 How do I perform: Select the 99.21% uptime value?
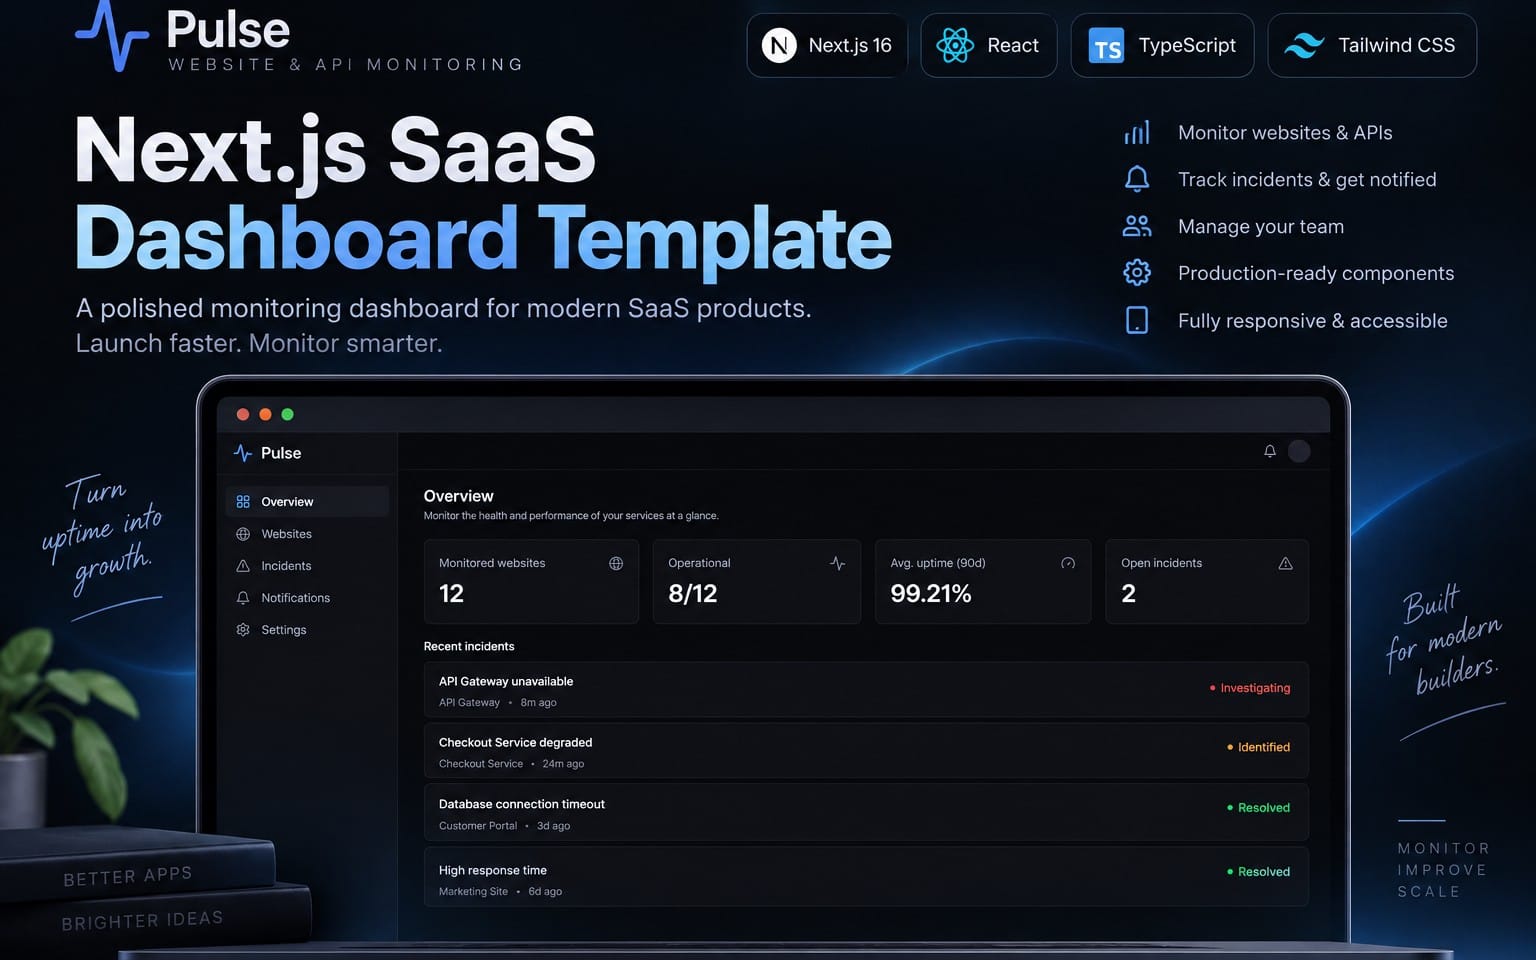tap(931, 594)
